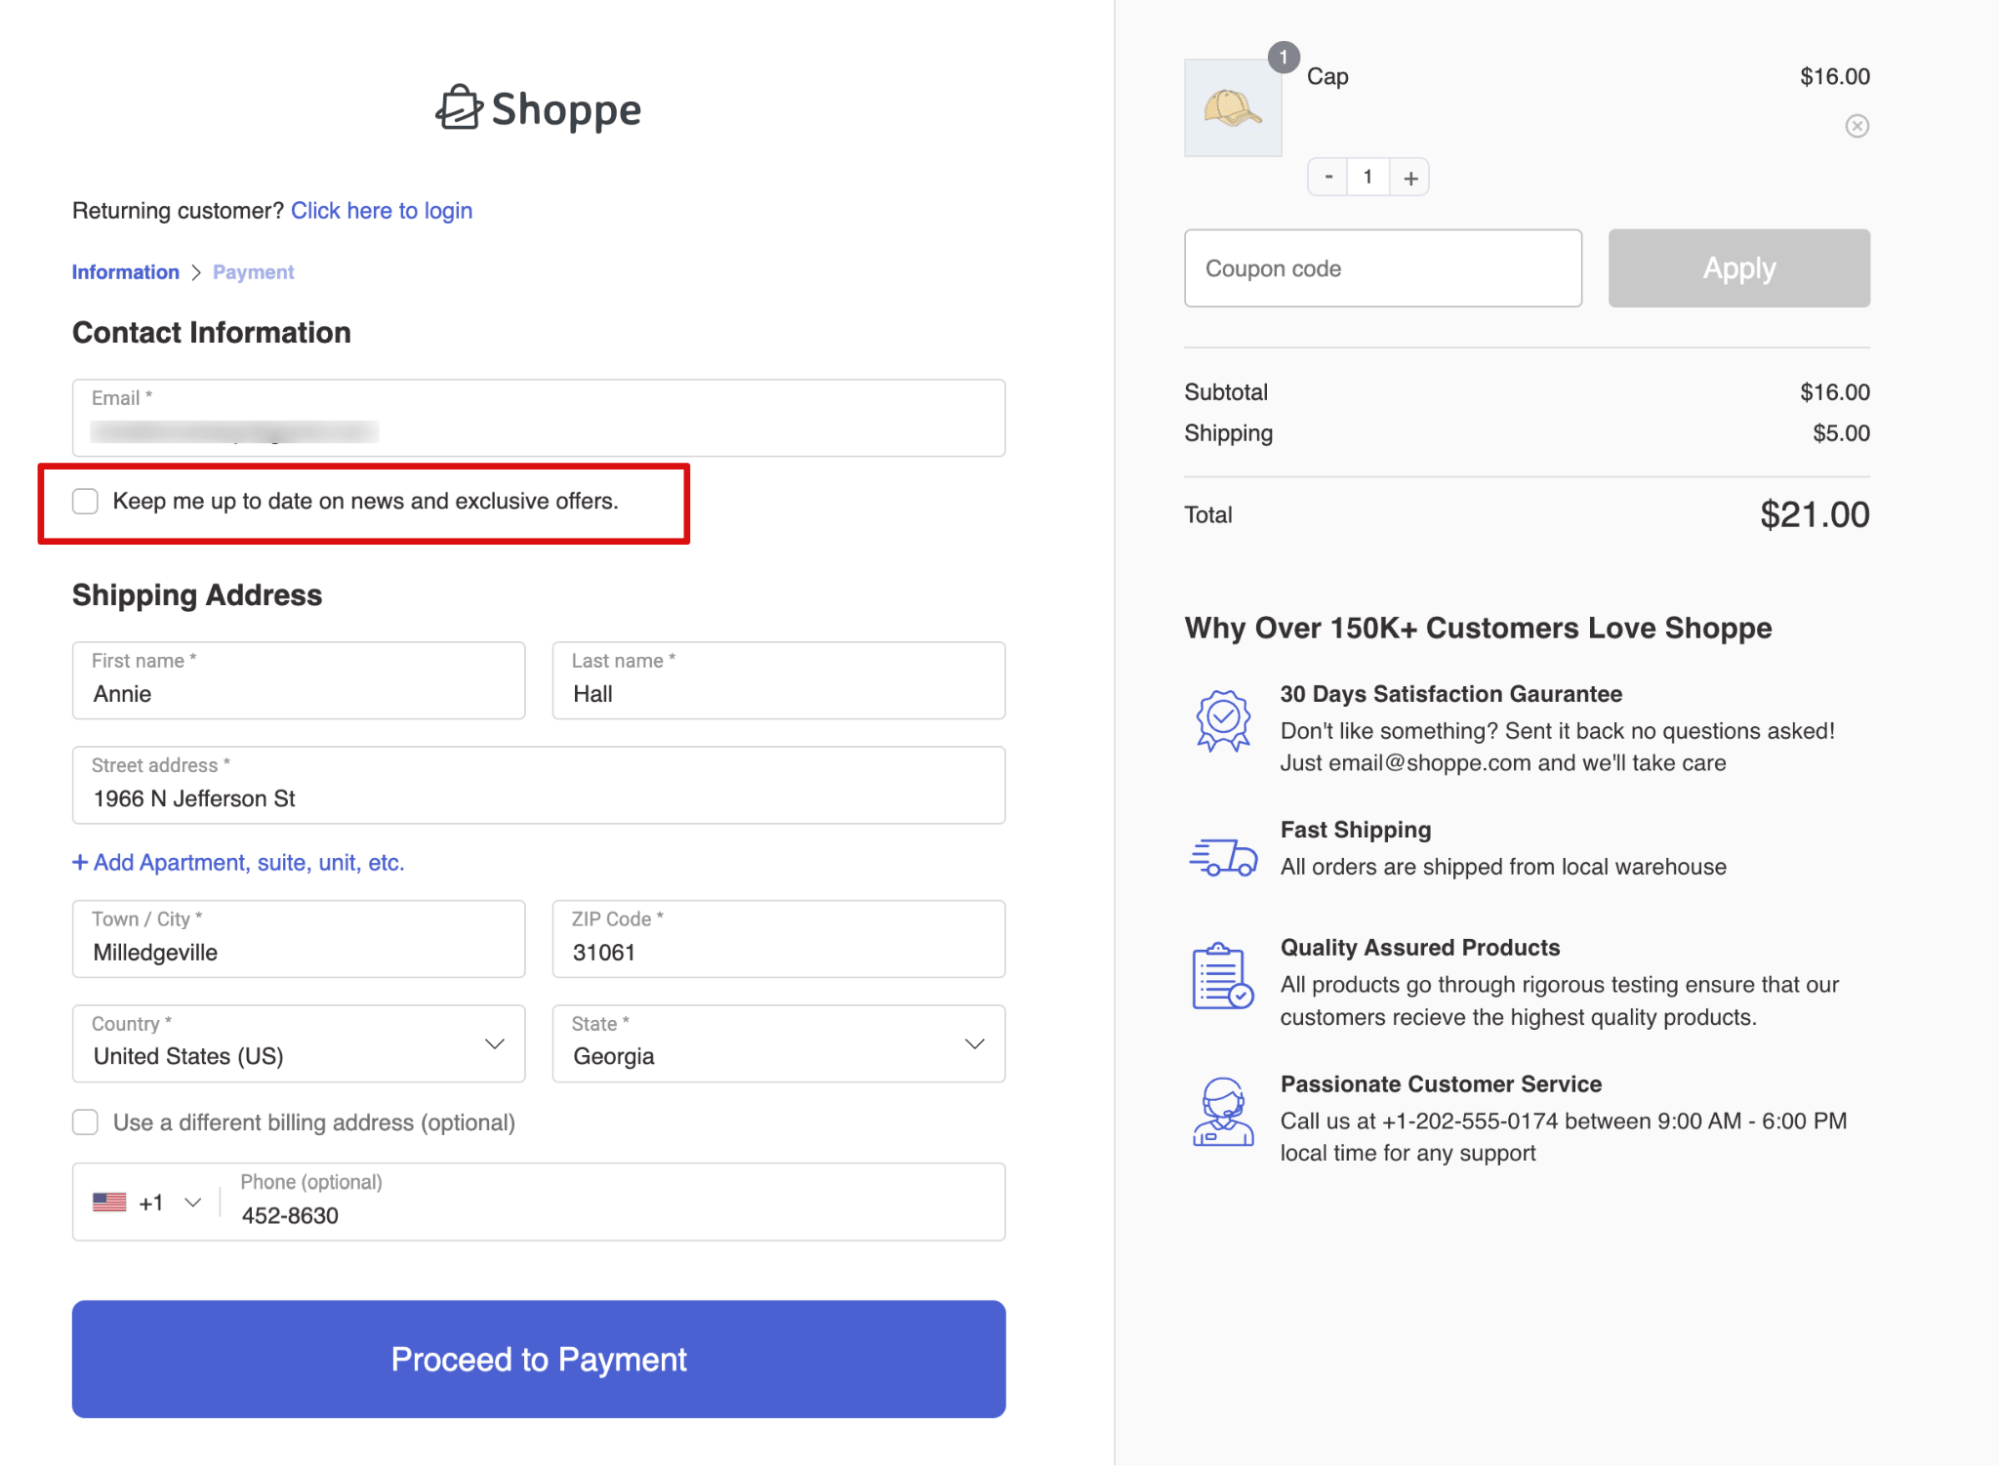
Task: Click the Cap product thumbnail image
Action: (x=1233, y=106)
